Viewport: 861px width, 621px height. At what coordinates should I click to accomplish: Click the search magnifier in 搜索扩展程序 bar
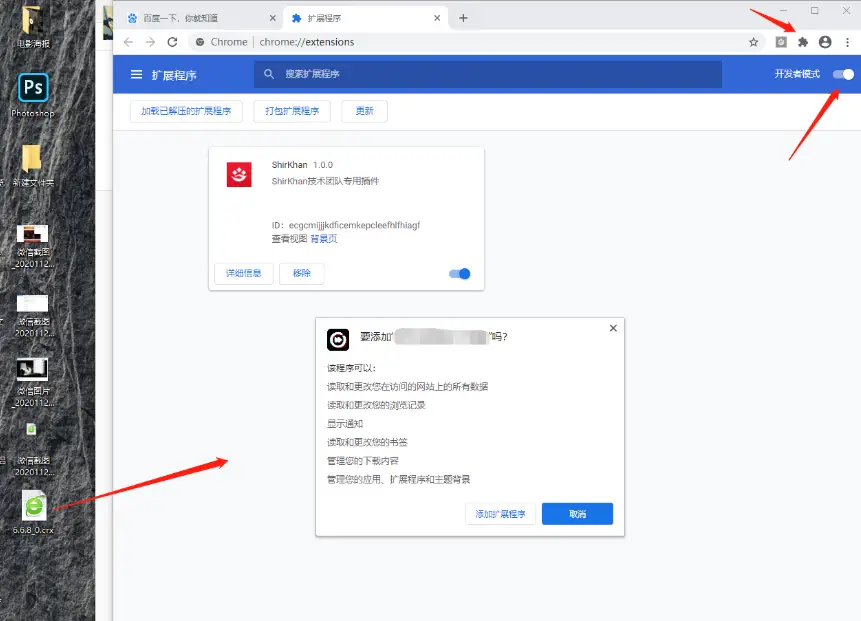pos(266,74)
